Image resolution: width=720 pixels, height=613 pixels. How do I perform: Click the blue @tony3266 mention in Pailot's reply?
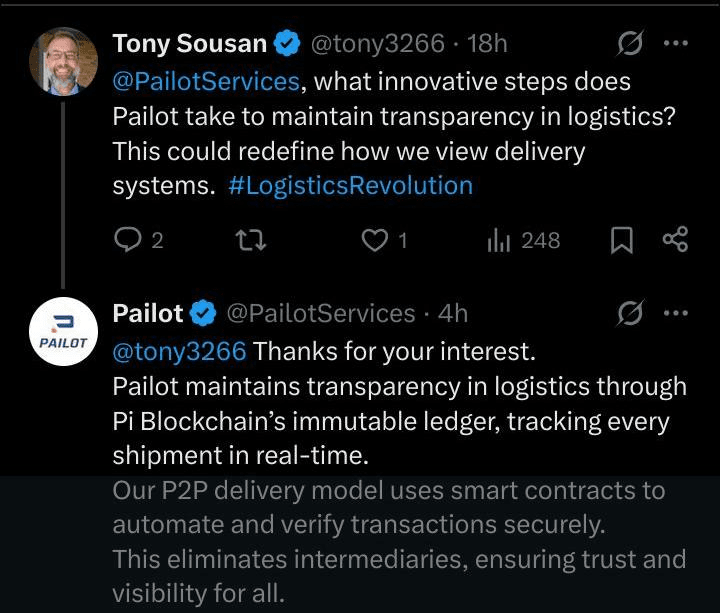tap(179, 351)
